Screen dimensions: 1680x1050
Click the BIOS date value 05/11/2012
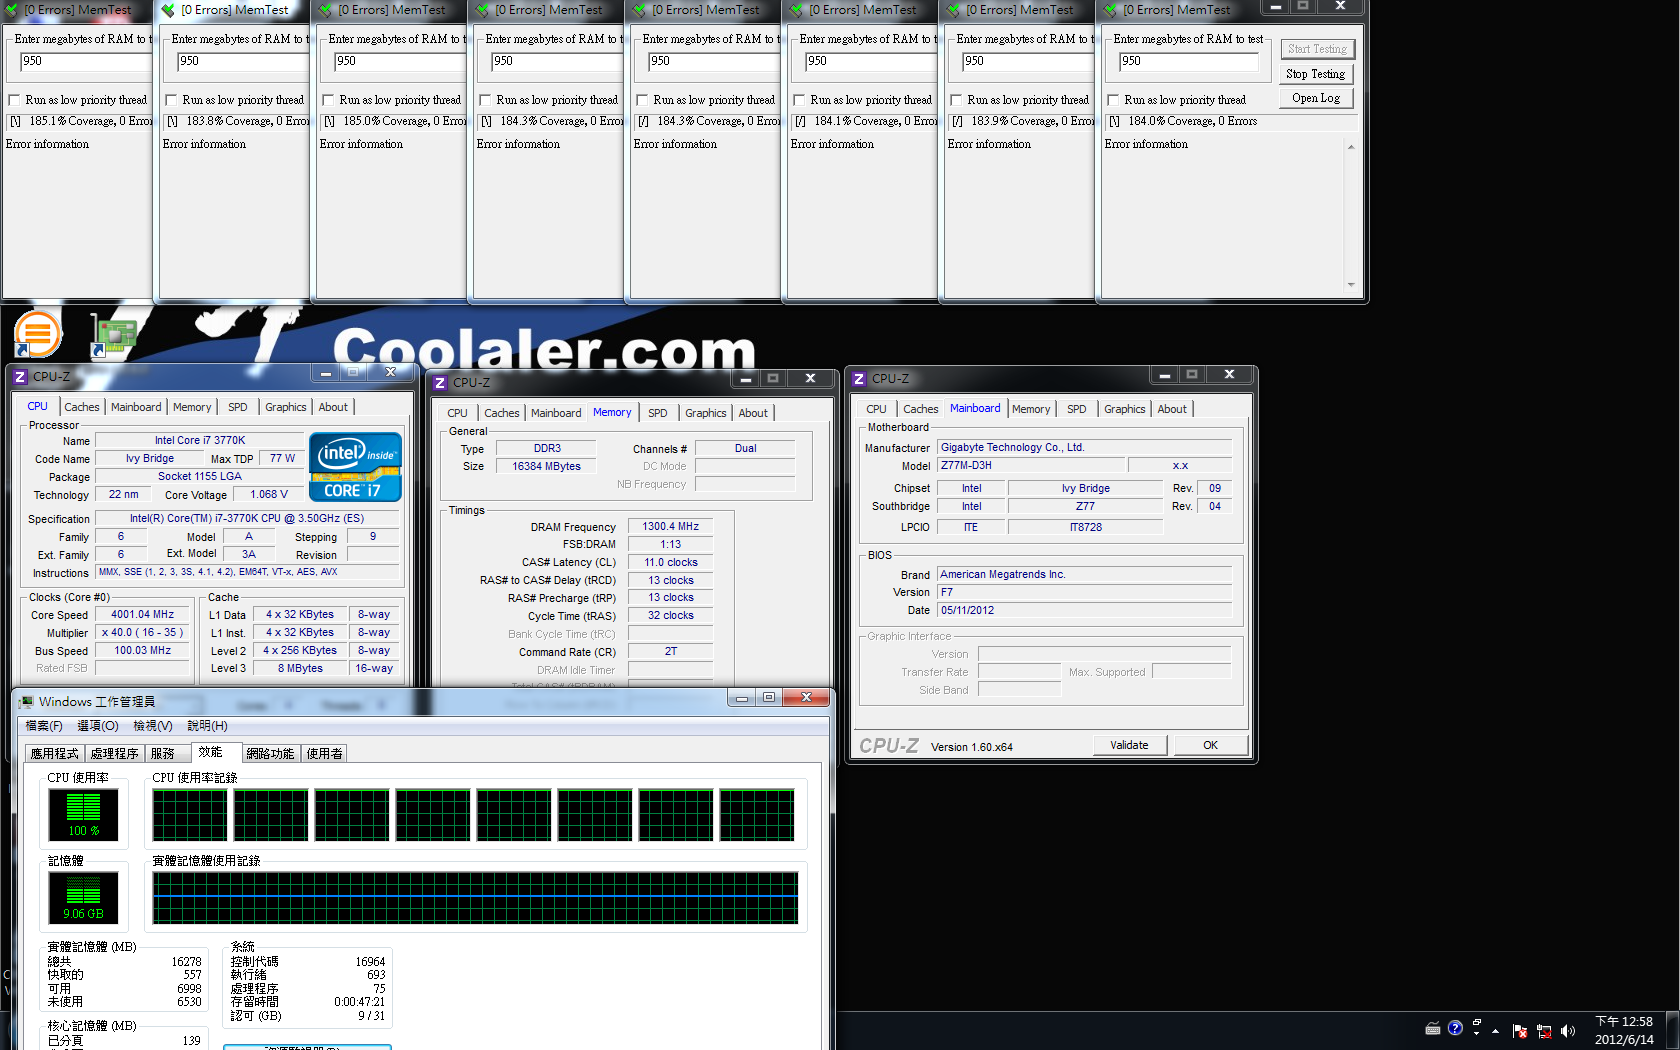coord(1084,610)
